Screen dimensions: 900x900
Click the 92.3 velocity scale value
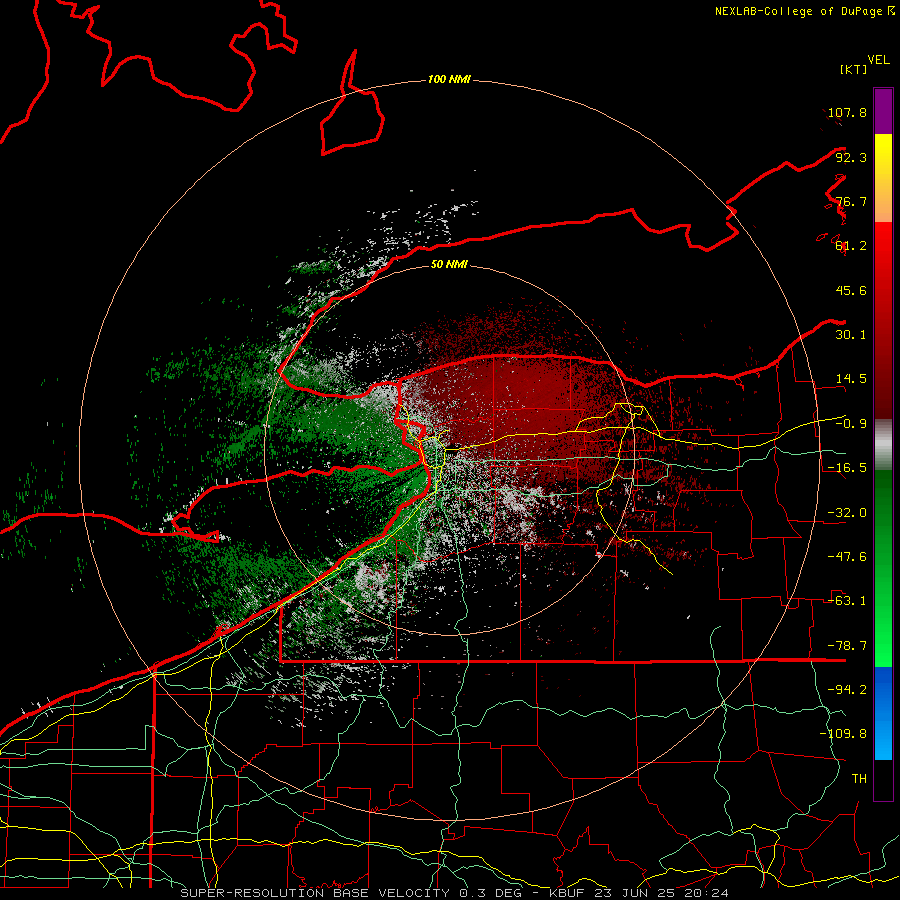851,157
